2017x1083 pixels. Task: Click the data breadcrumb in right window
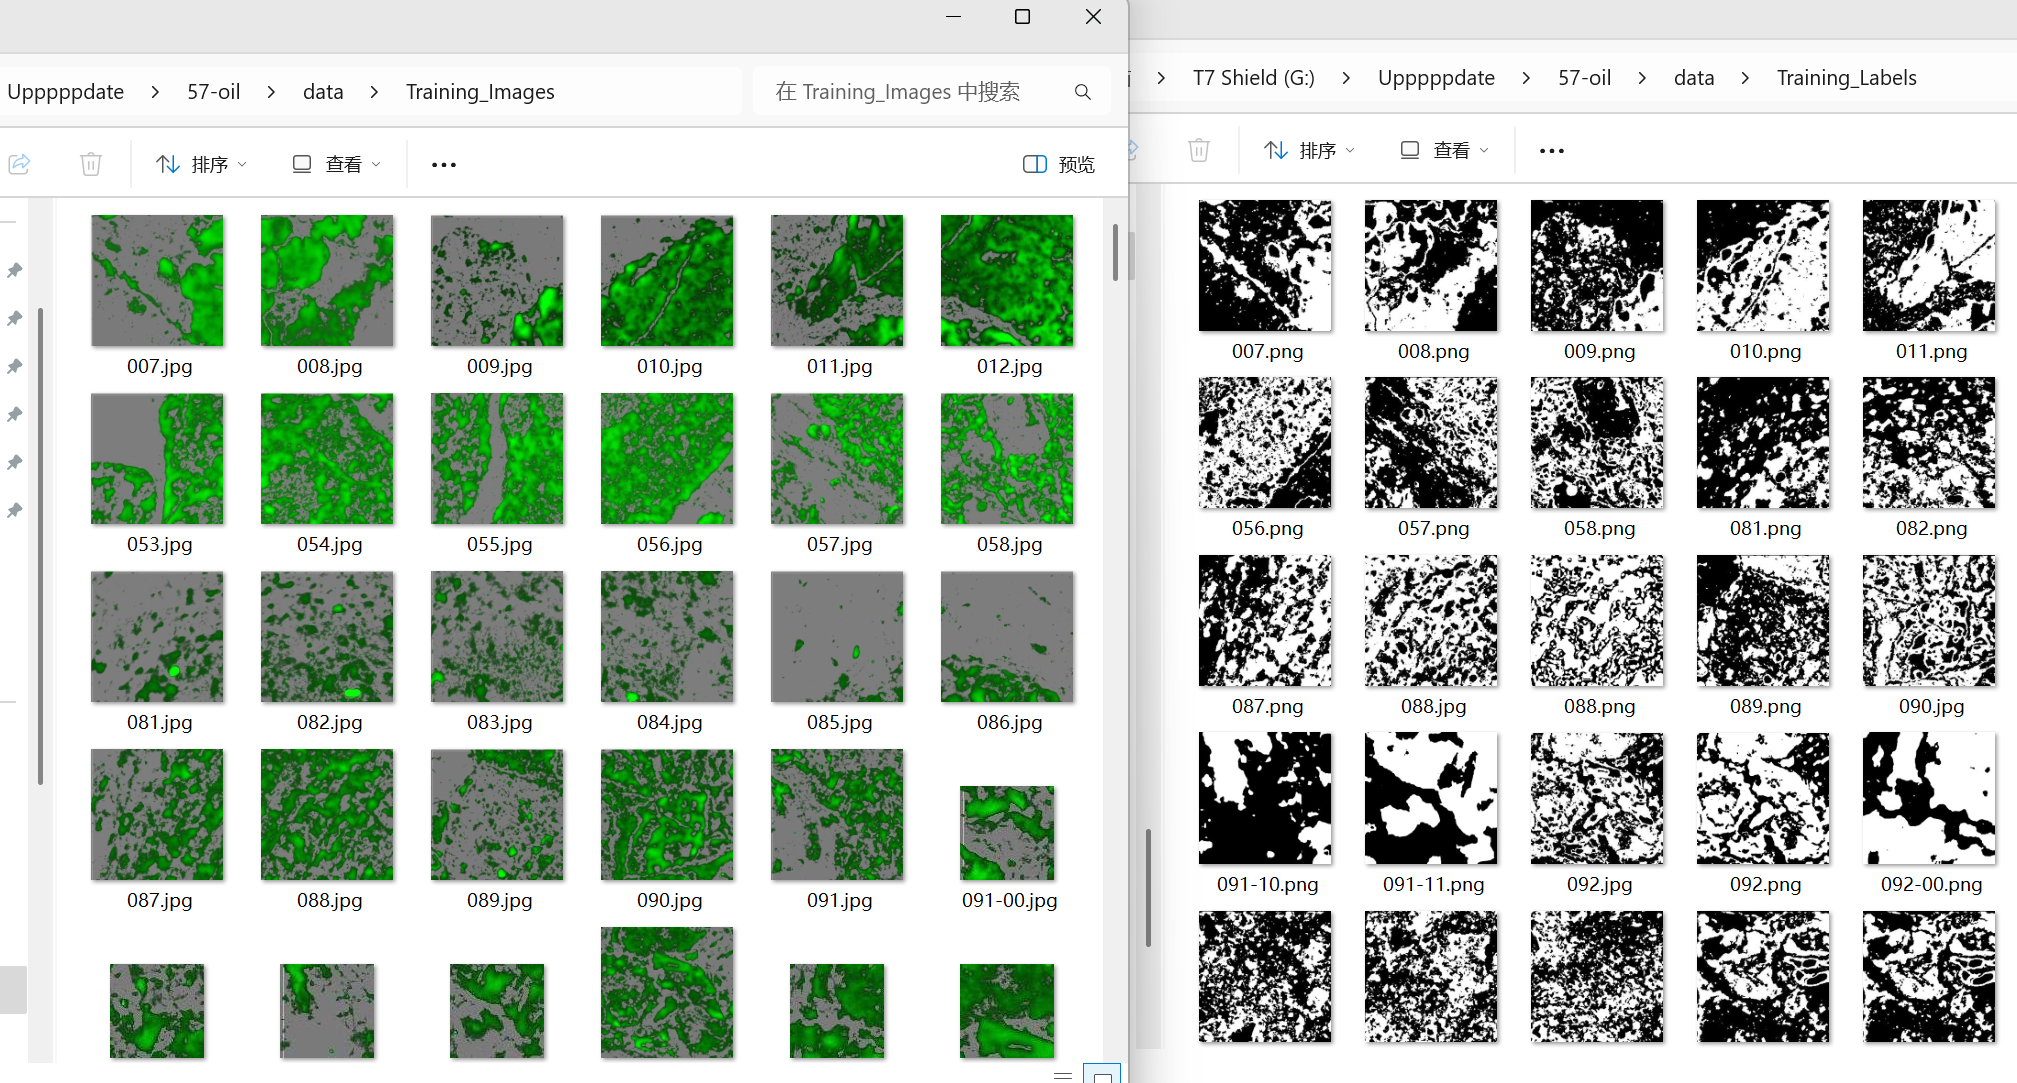click(x=1693, y=78)
